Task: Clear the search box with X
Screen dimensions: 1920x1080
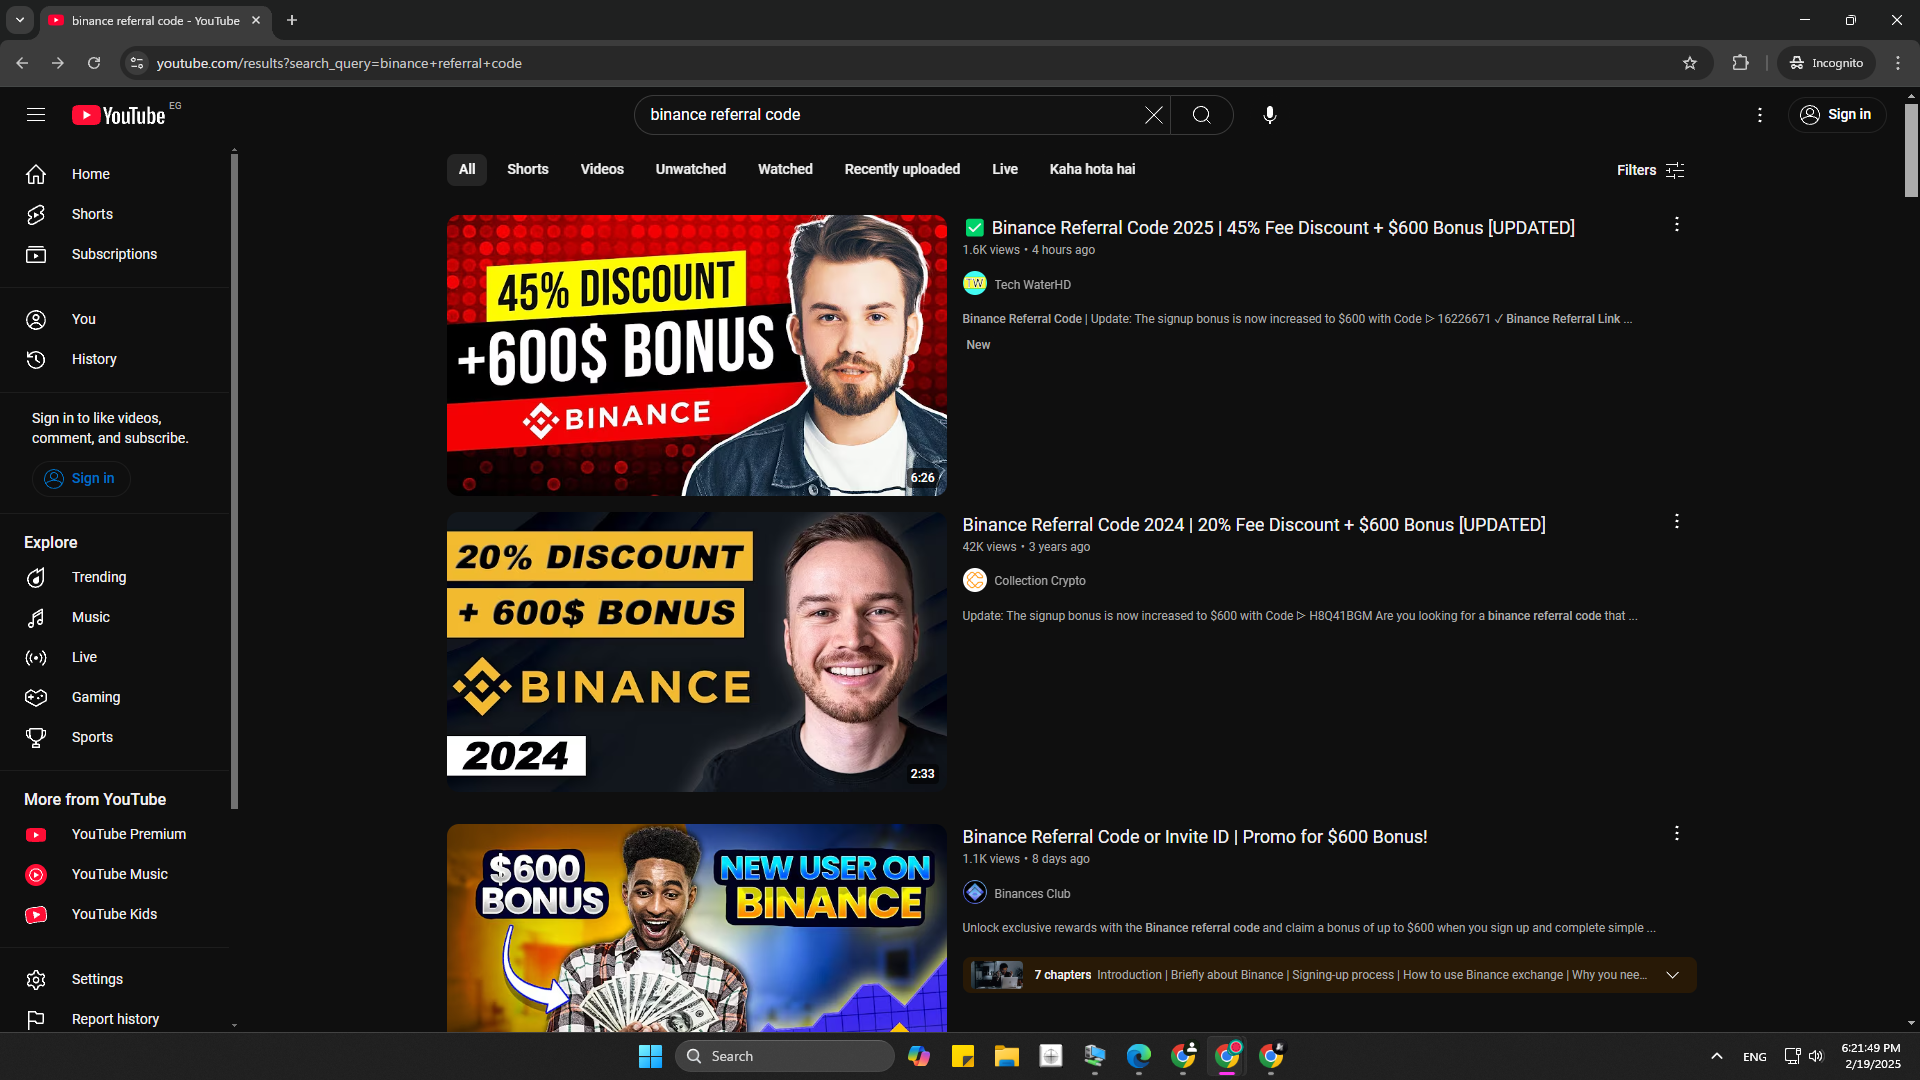Action: point(1153,115)
